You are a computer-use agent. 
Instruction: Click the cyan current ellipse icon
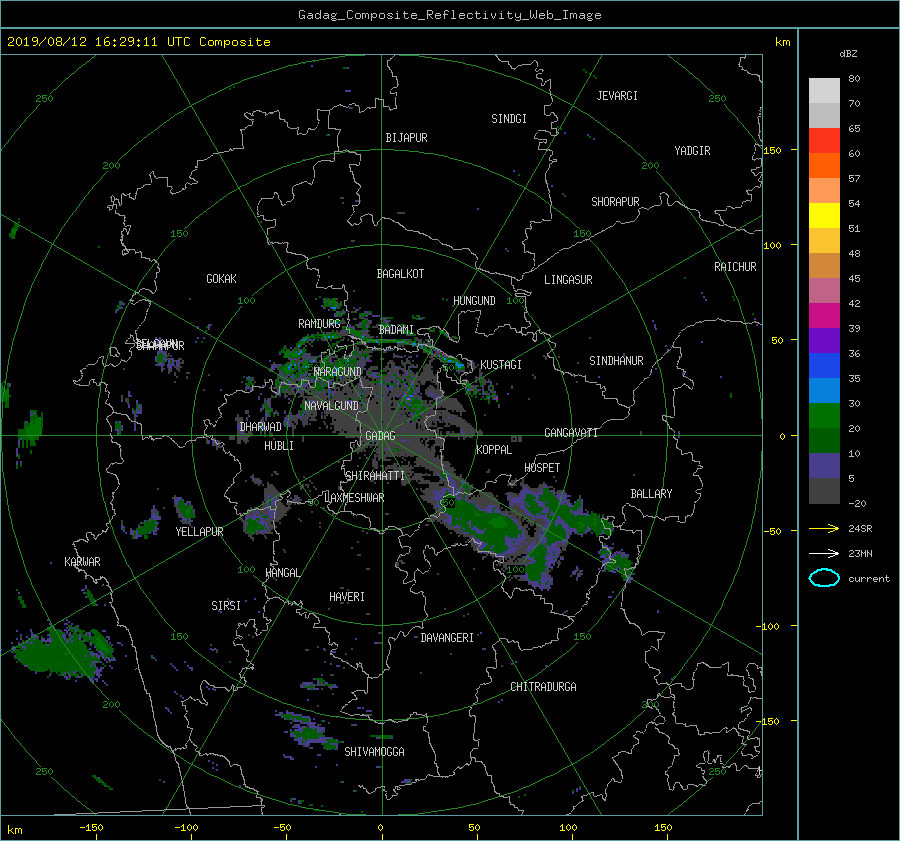click(x=824, y=578)
